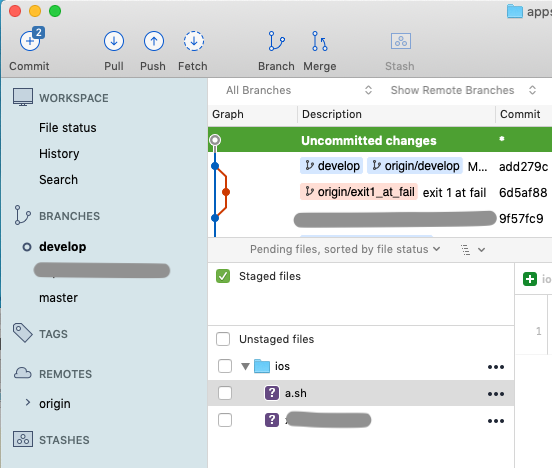Collapse the ios folder disclosure triangle

point(245,367)
